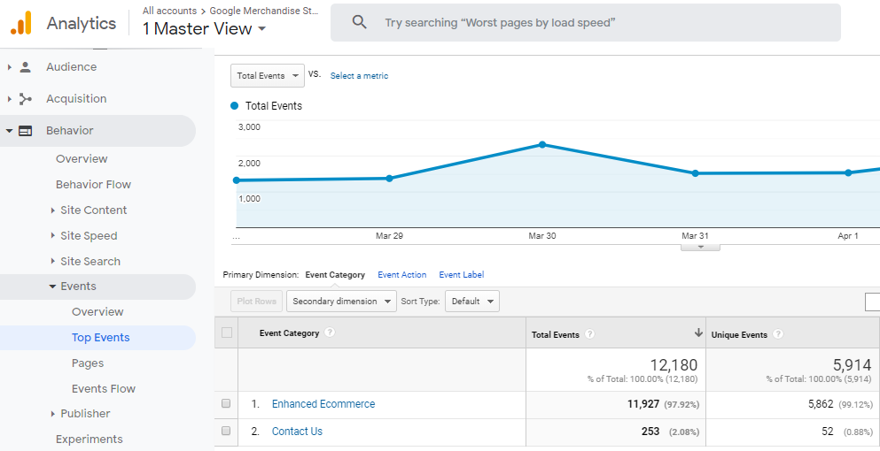Open the Sort Type Default dropdown
Screen dimensions: 880x451
pyautogui.click(x=472, y=301)
